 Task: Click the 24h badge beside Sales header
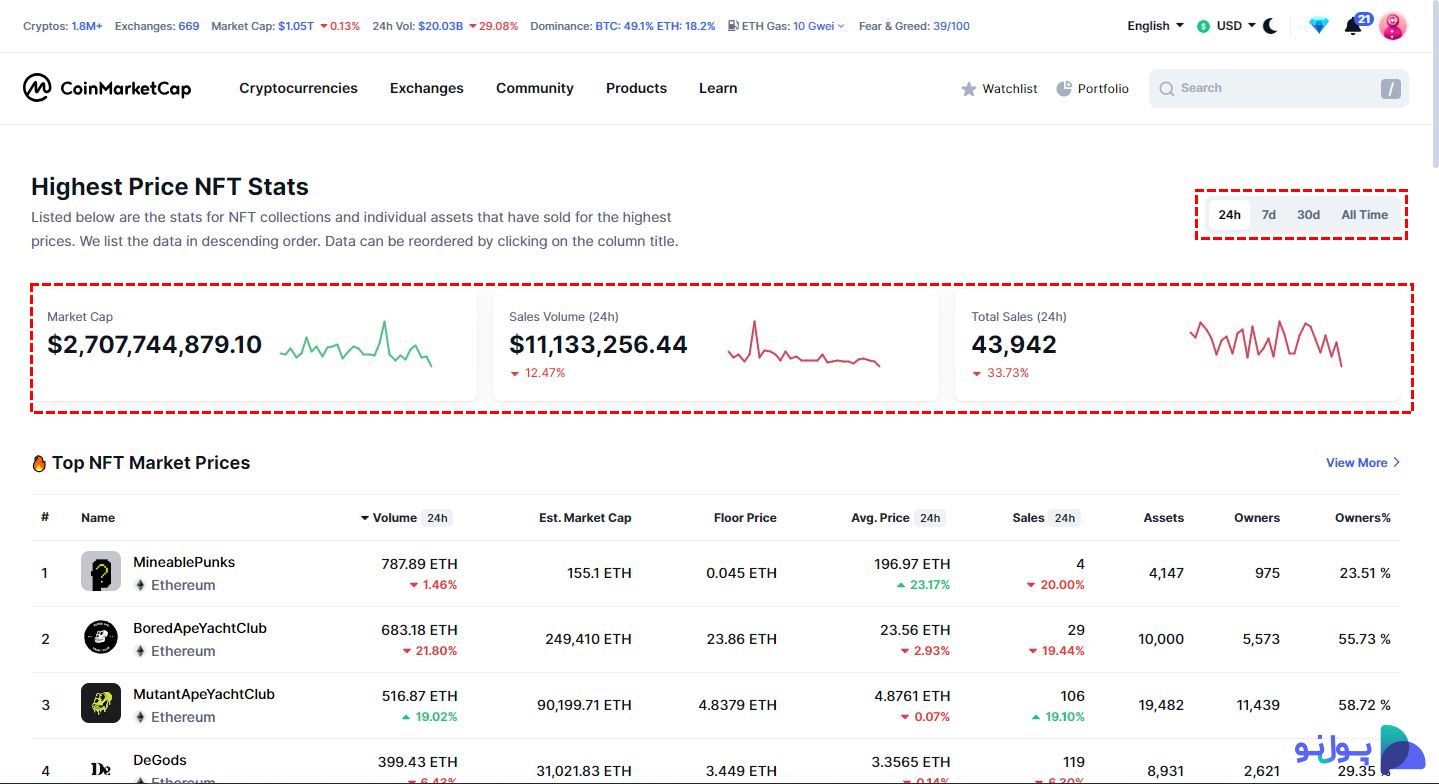tap(1065, 518)
